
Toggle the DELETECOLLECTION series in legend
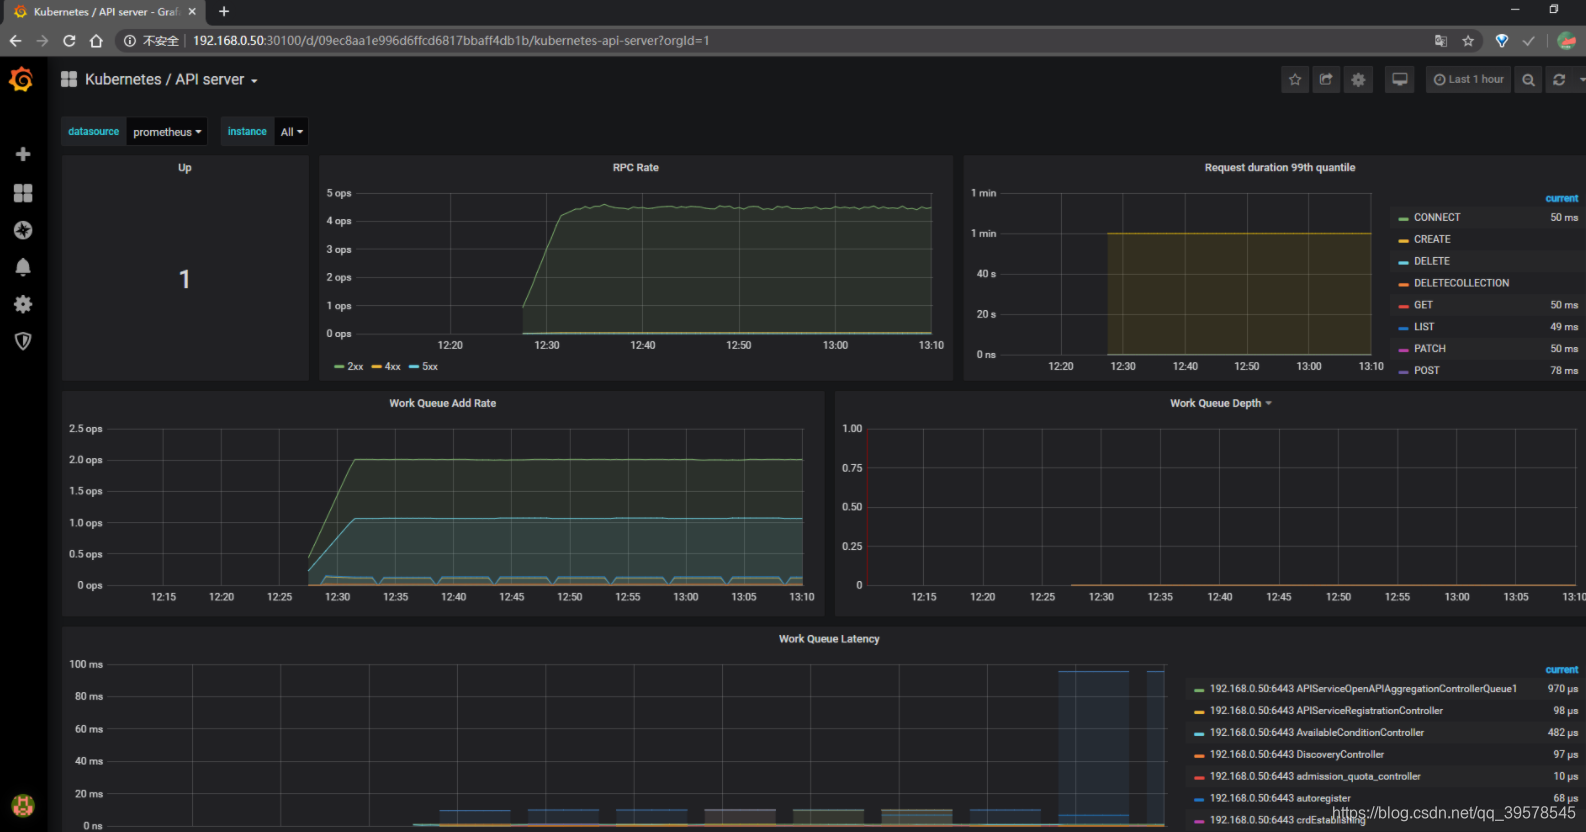1461,283
